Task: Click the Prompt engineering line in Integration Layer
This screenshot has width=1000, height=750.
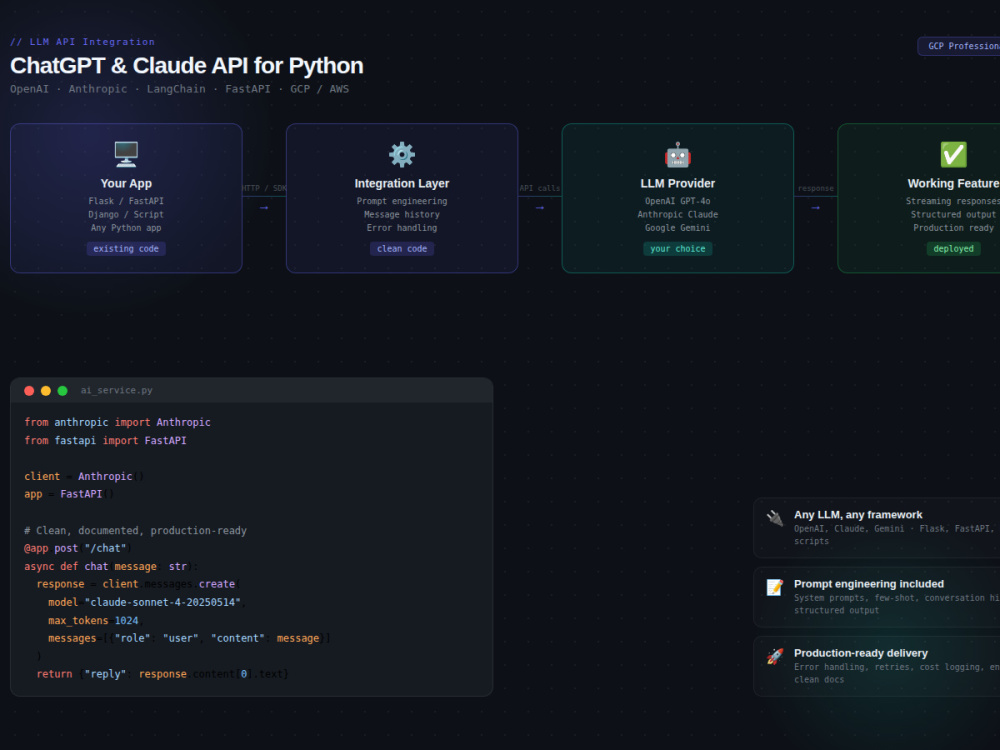Action: (402, 201)
